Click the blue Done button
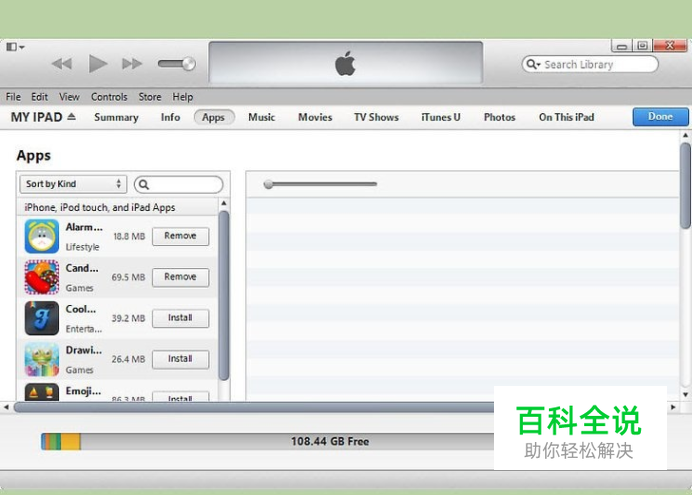The image size is (692, 495). pyautogui.click(x=660, y=117)
